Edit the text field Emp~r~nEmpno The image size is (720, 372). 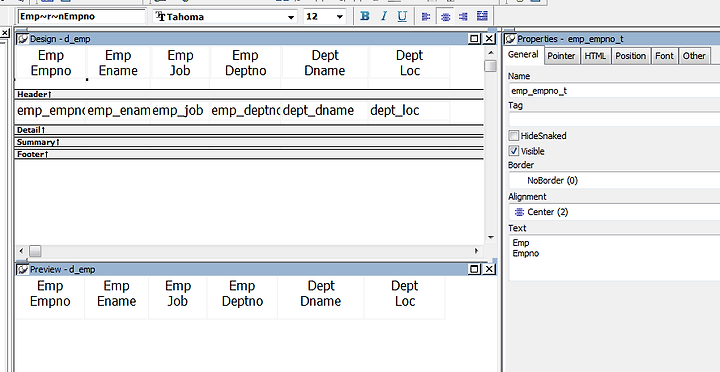pos(82,17)
